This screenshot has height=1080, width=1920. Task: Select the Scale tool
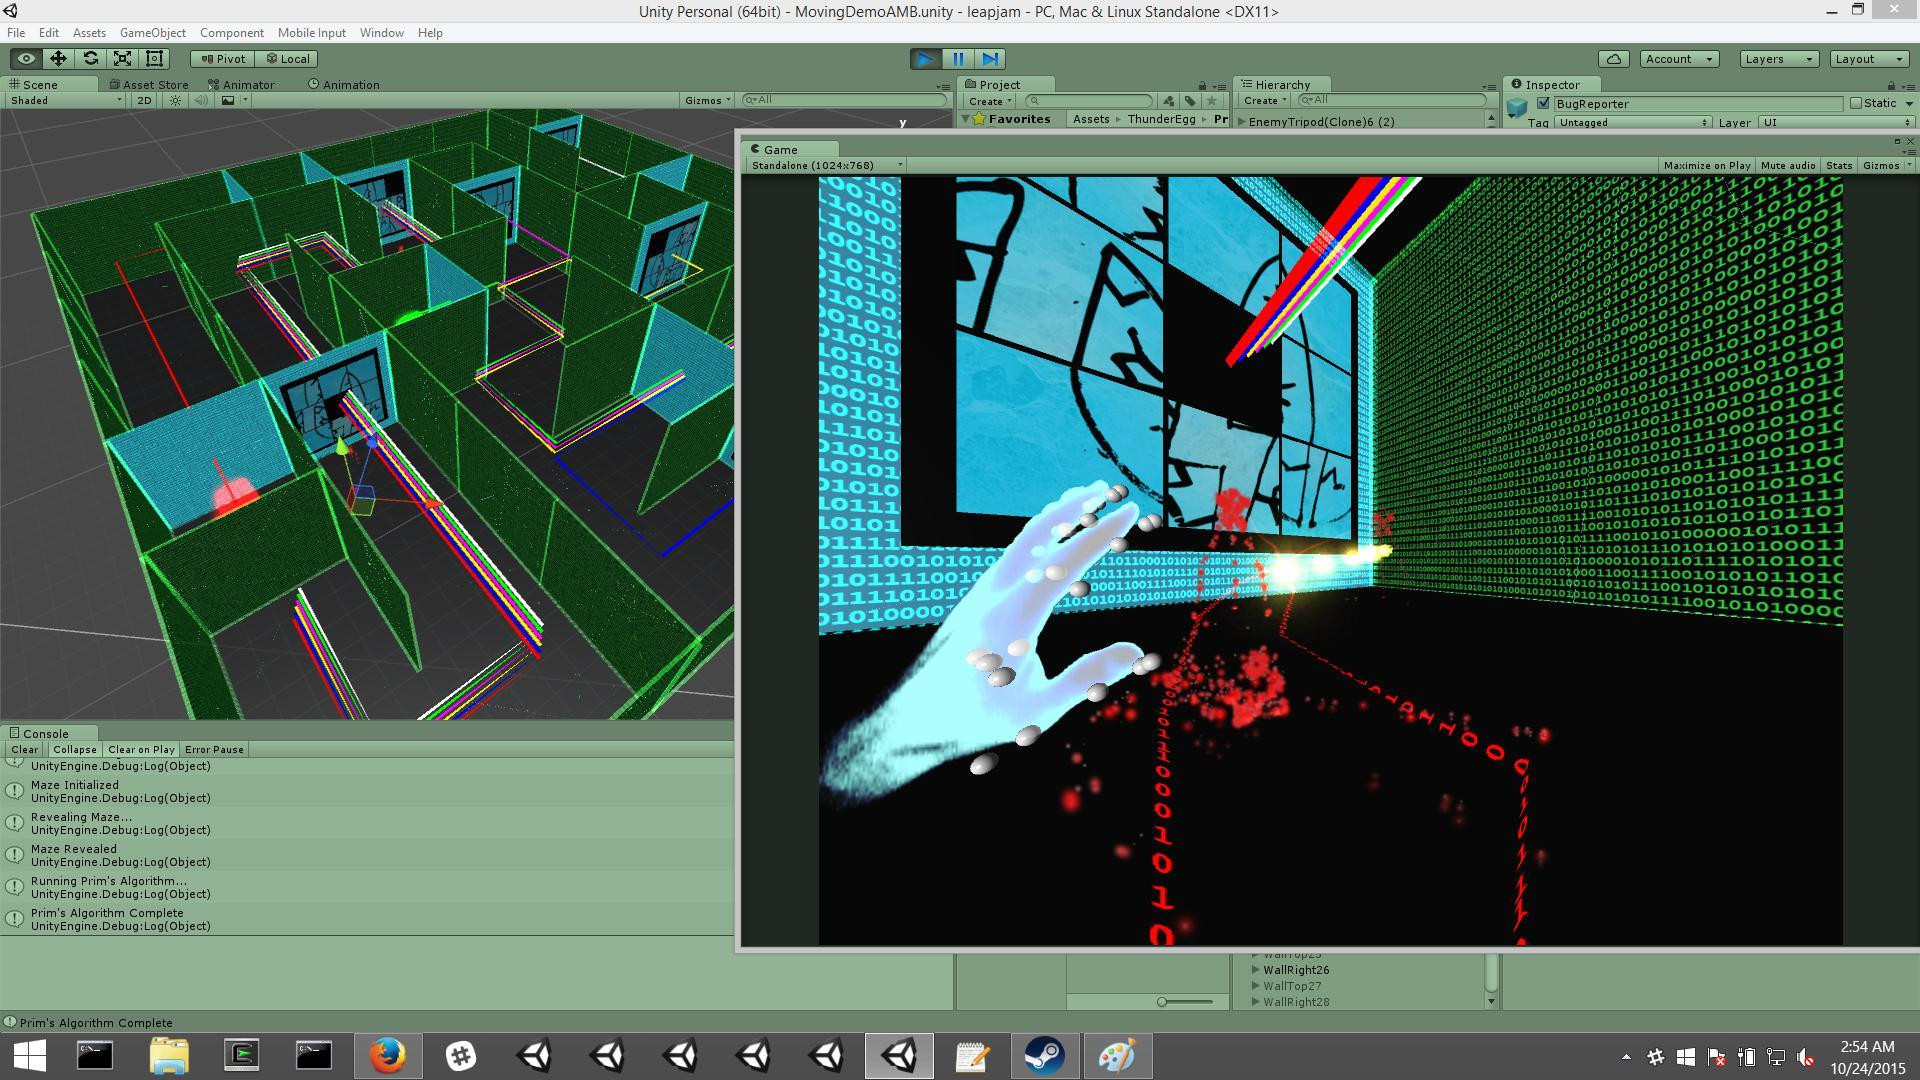[122, 59]
